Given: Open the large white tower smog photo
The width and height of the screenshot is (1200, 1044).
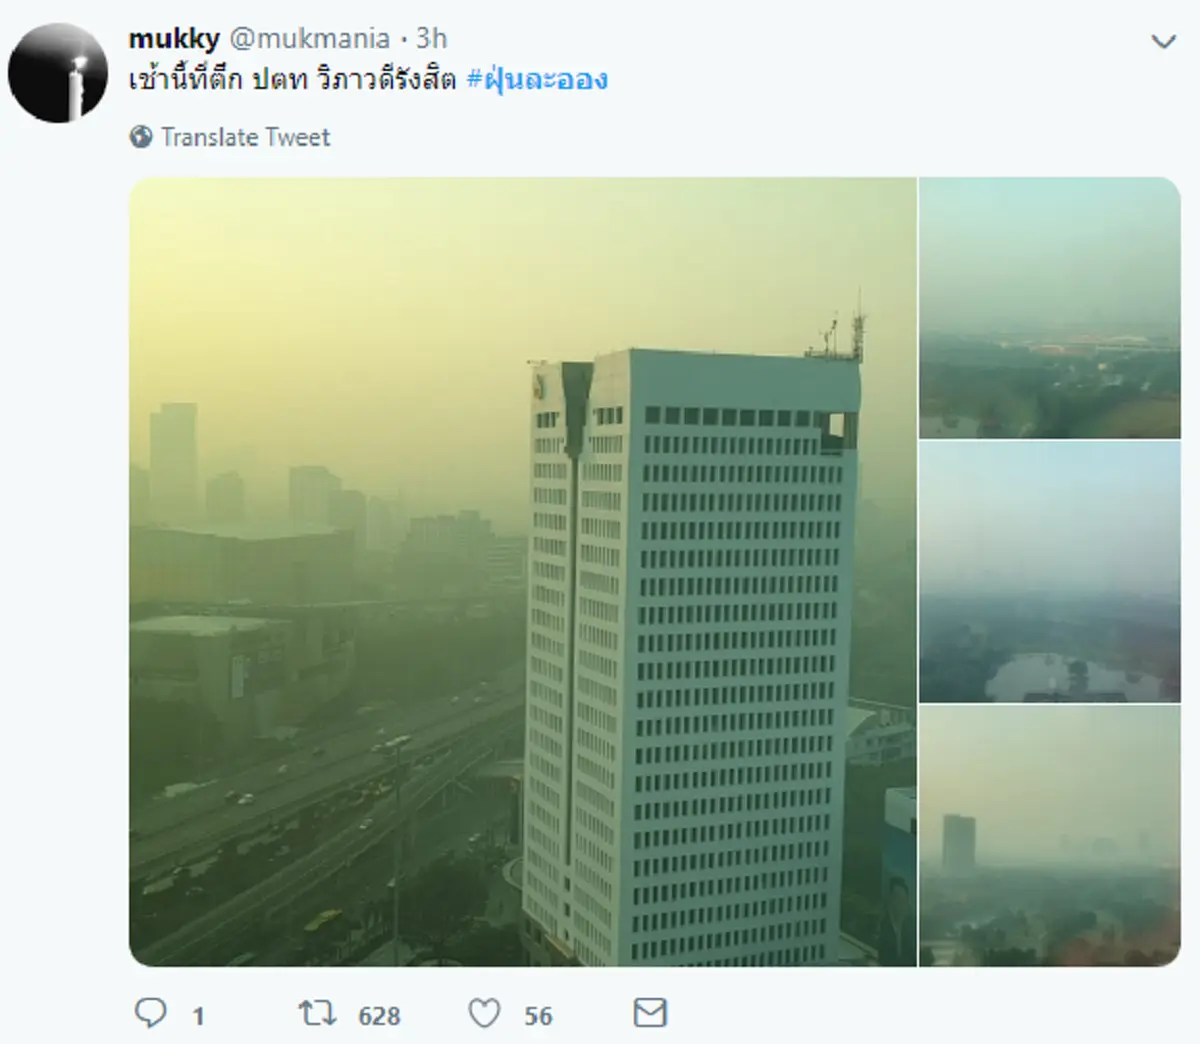Looking at the screenshot, I should click(523, 572).
